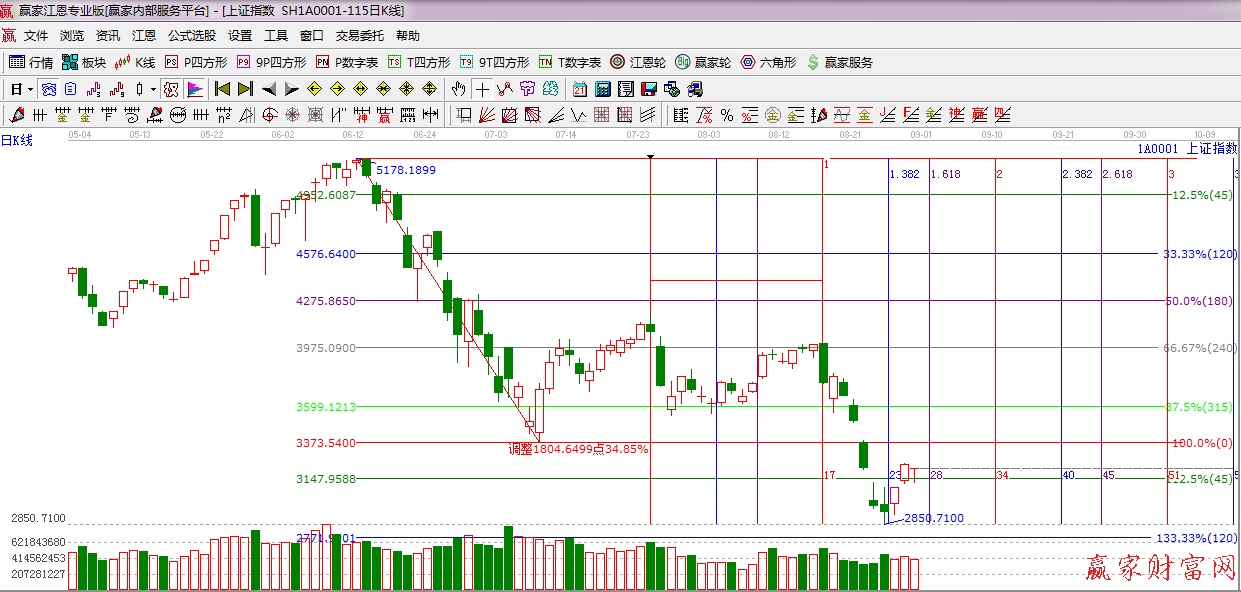Select the percent (%) retracement tool

[727, 115]
